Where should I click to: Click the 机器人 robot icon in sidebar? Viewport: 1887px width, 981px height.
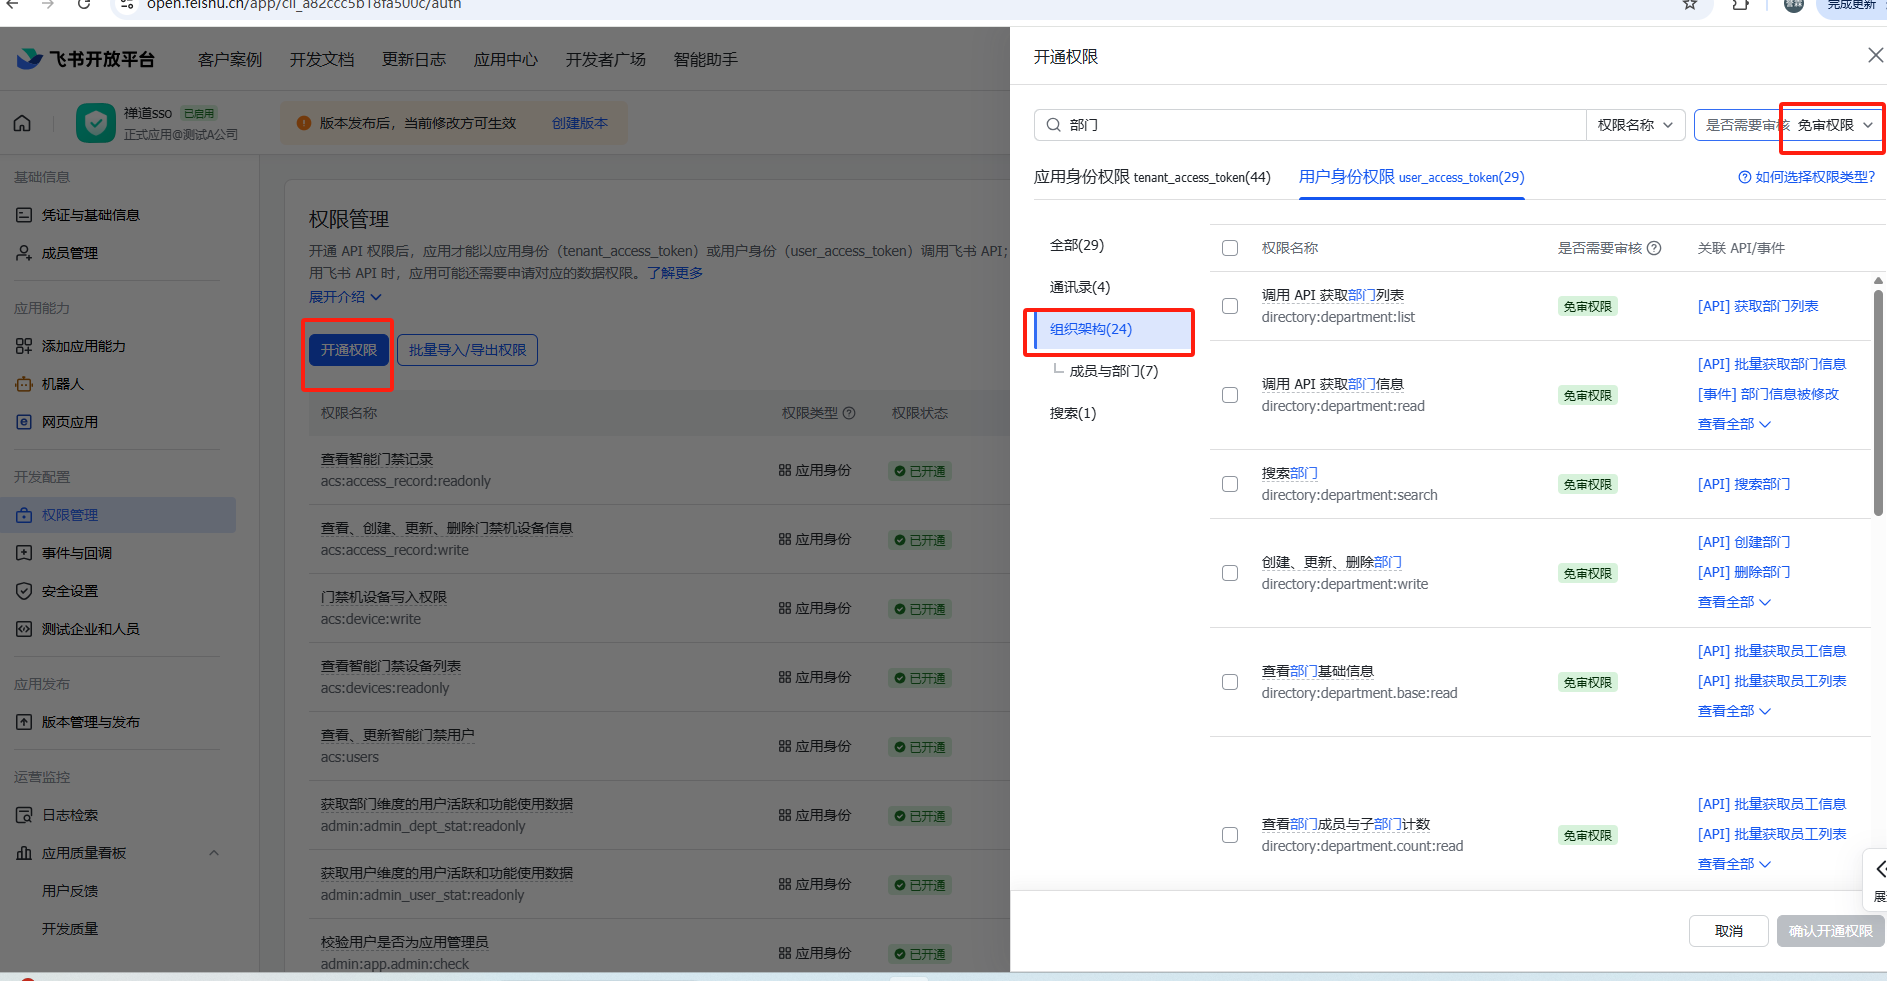tap(24, 384)
